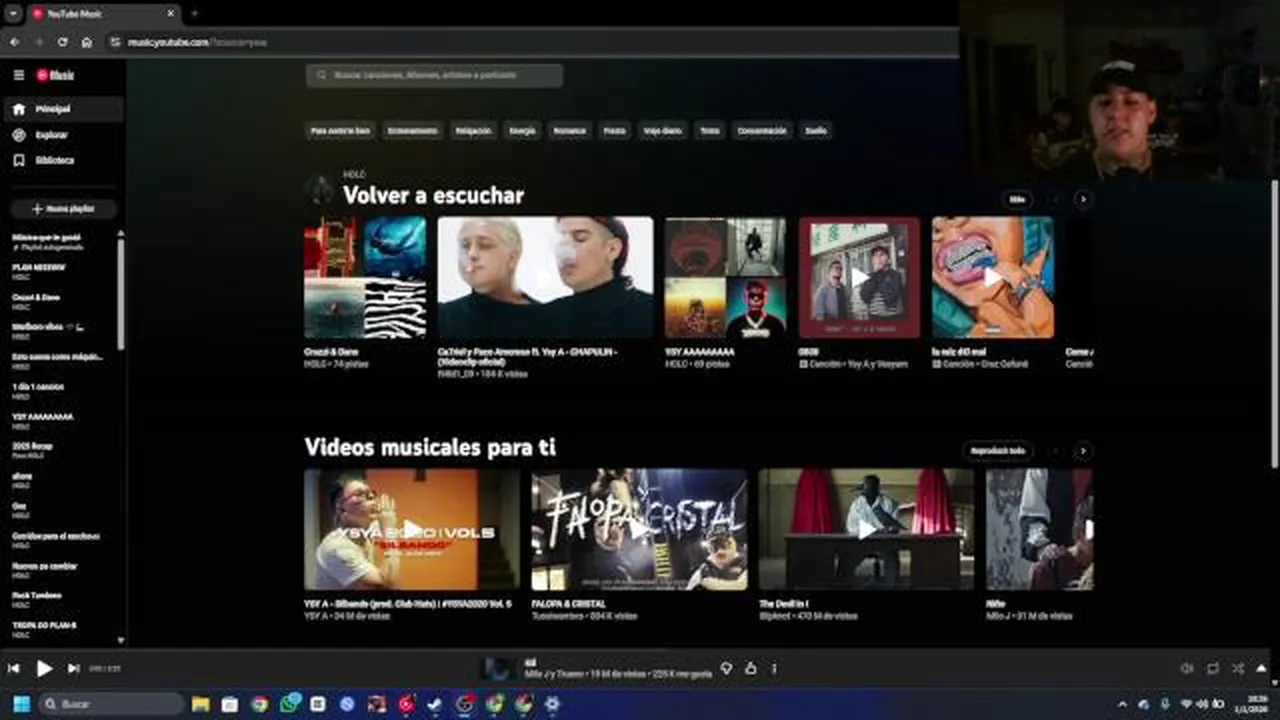
Task: Skip to next track
Action: pyautogui.click(x=73, y=668)
